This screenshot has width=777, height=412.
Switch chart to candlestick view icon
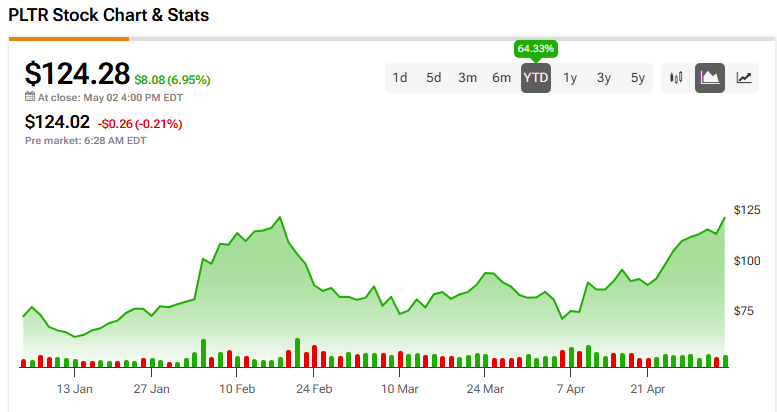(x=676, y=78)
